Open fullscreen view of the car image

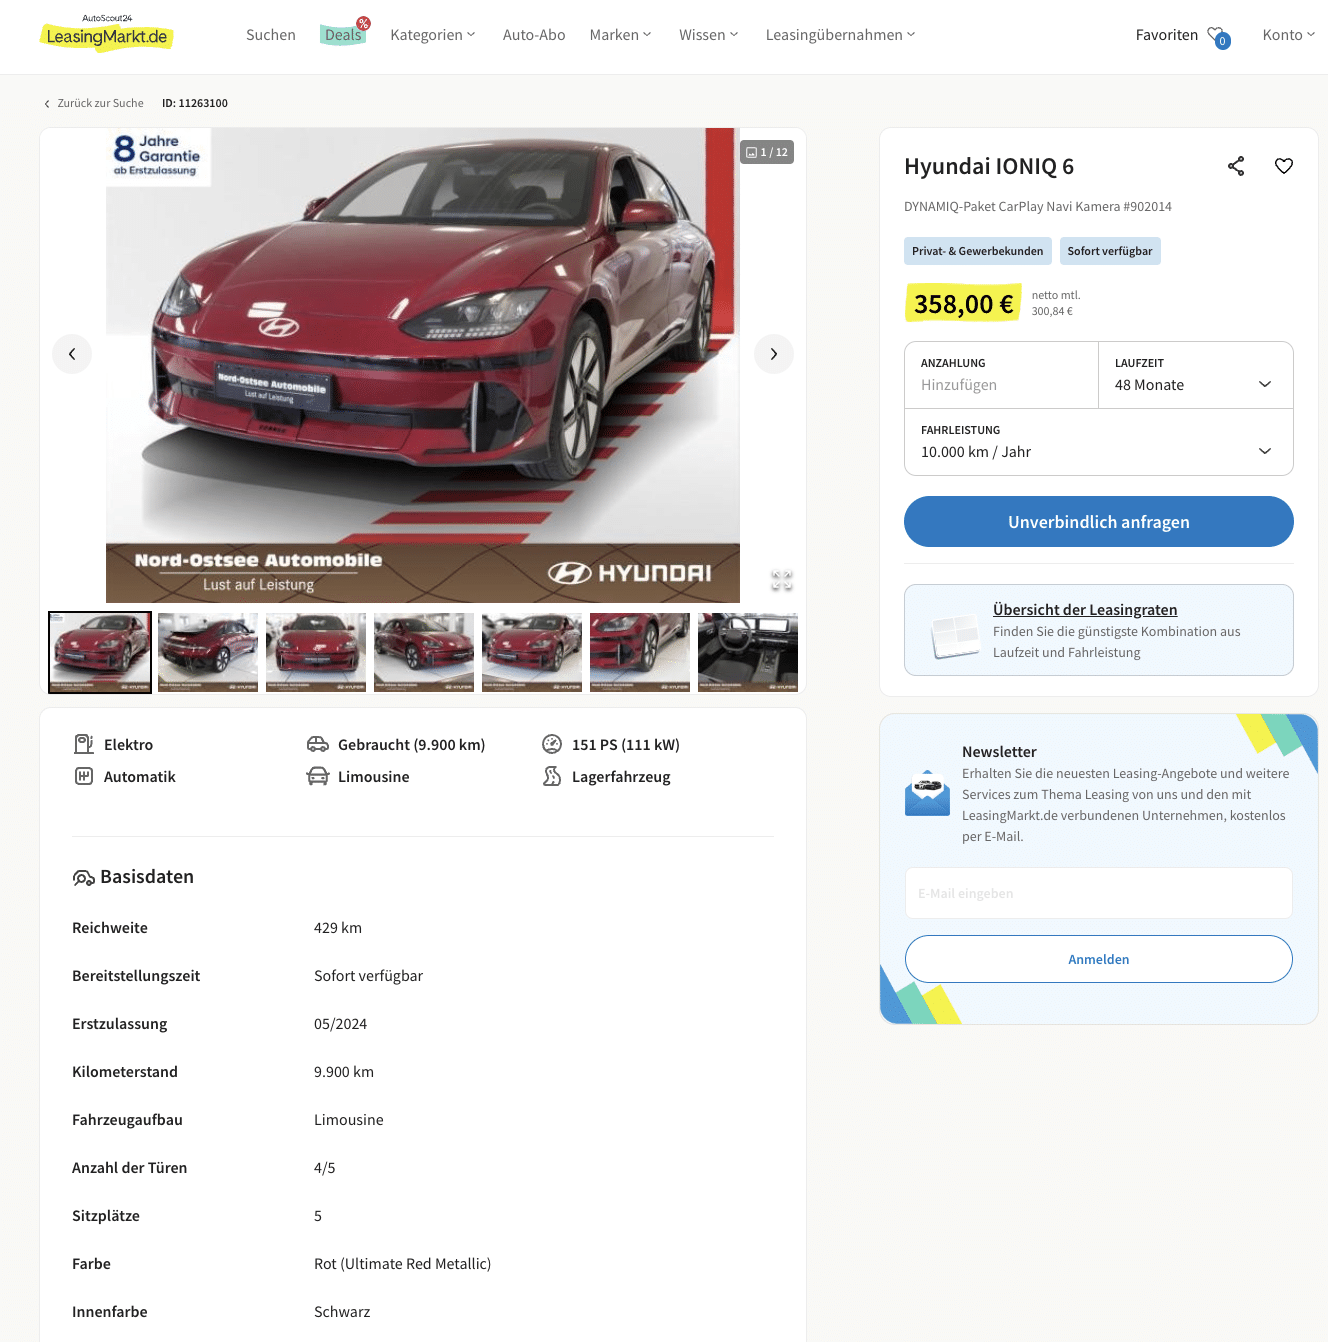pos(782,580)
